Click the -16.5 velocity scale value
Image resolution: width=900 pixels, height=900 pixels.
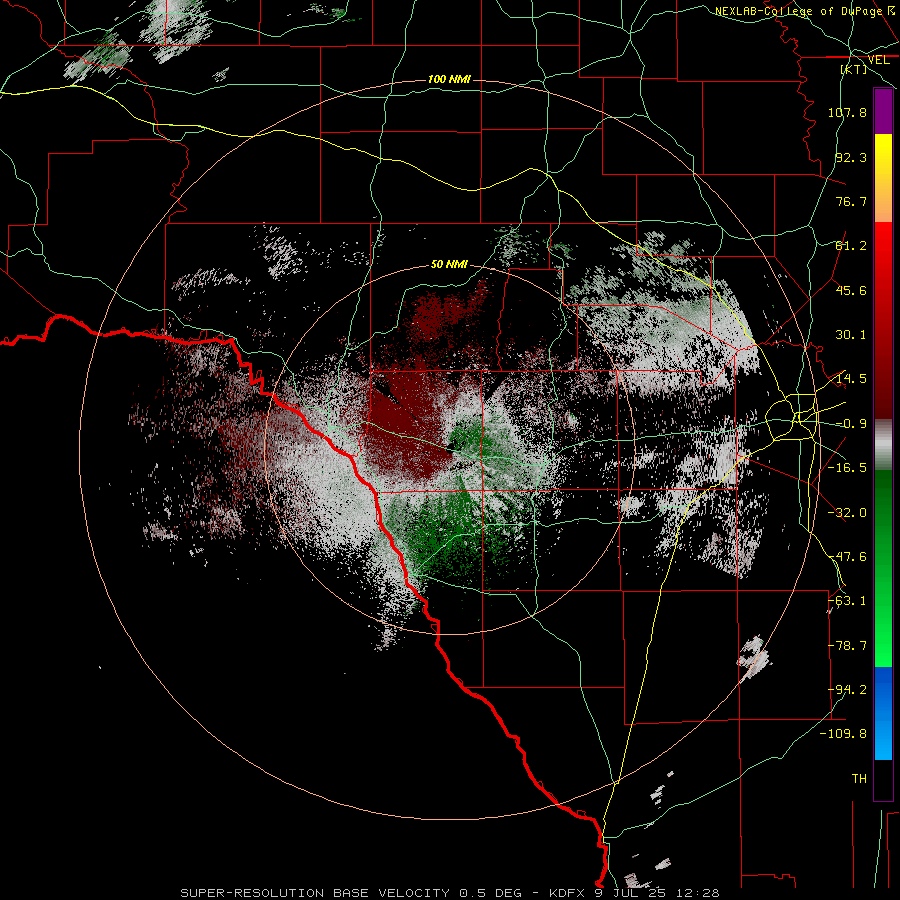[x=847, y=468]
